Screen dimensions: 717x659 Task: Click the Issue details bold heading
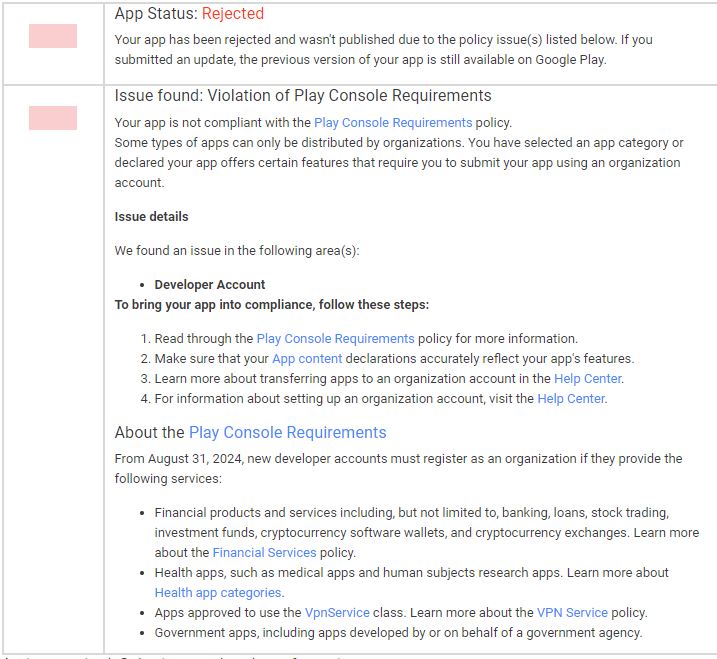tap(151, 217)
